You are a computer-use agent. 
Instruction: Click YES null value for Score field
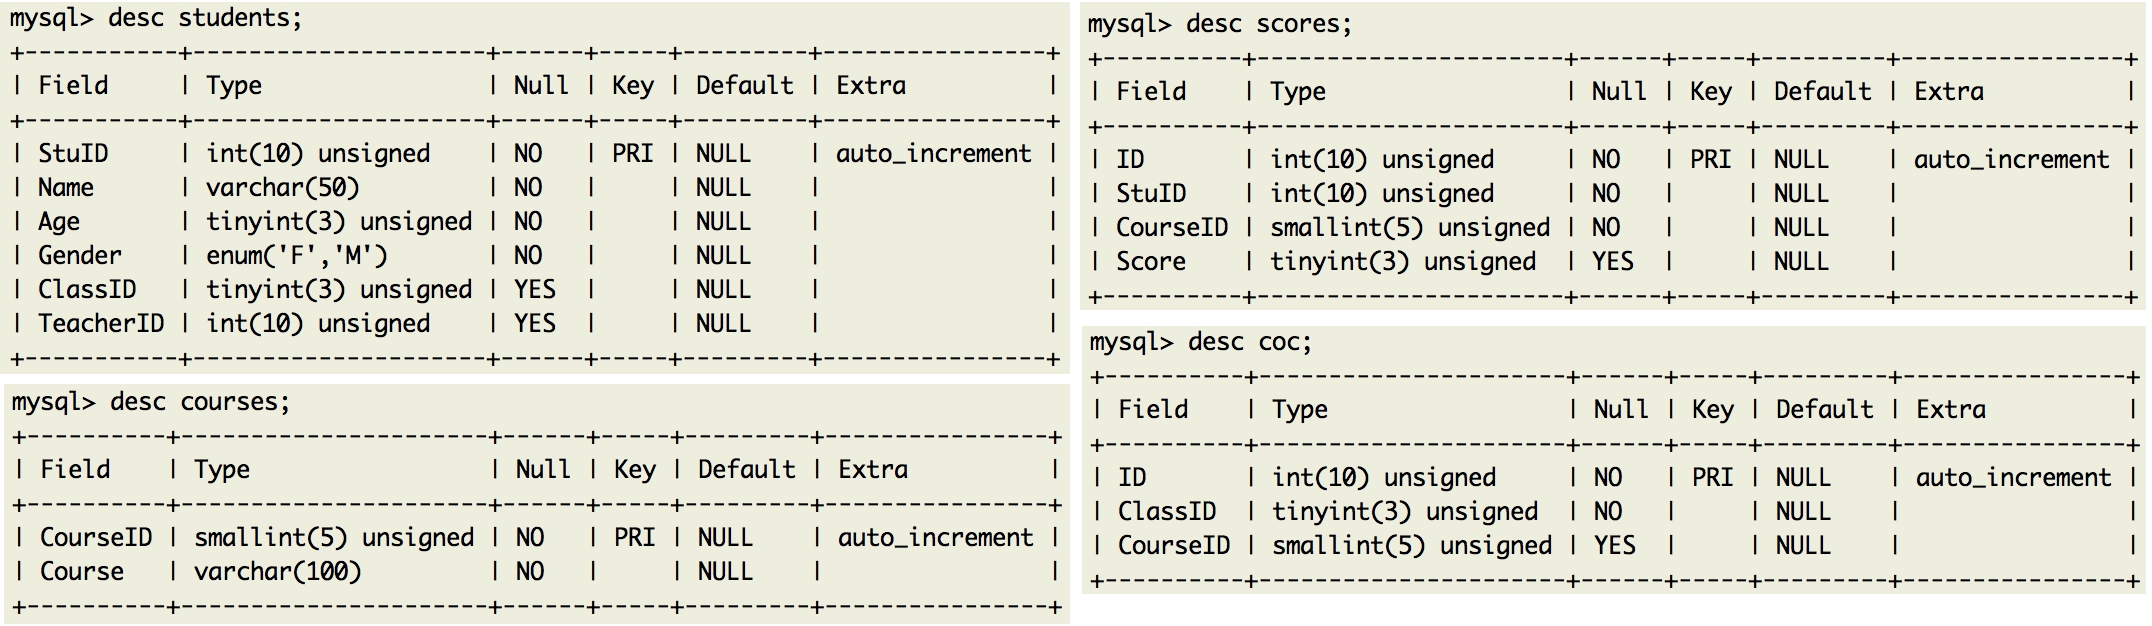point(1612,262)
